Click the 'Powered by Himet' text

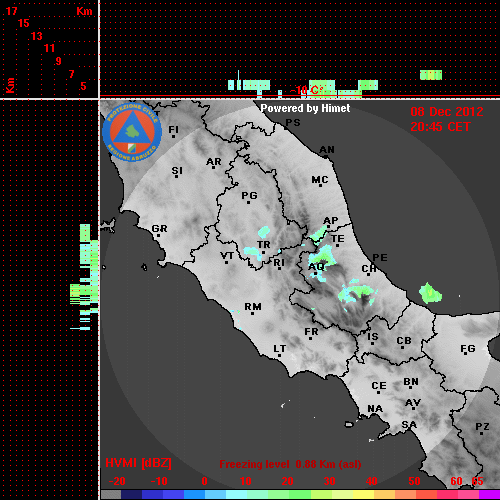click(305, 108)
